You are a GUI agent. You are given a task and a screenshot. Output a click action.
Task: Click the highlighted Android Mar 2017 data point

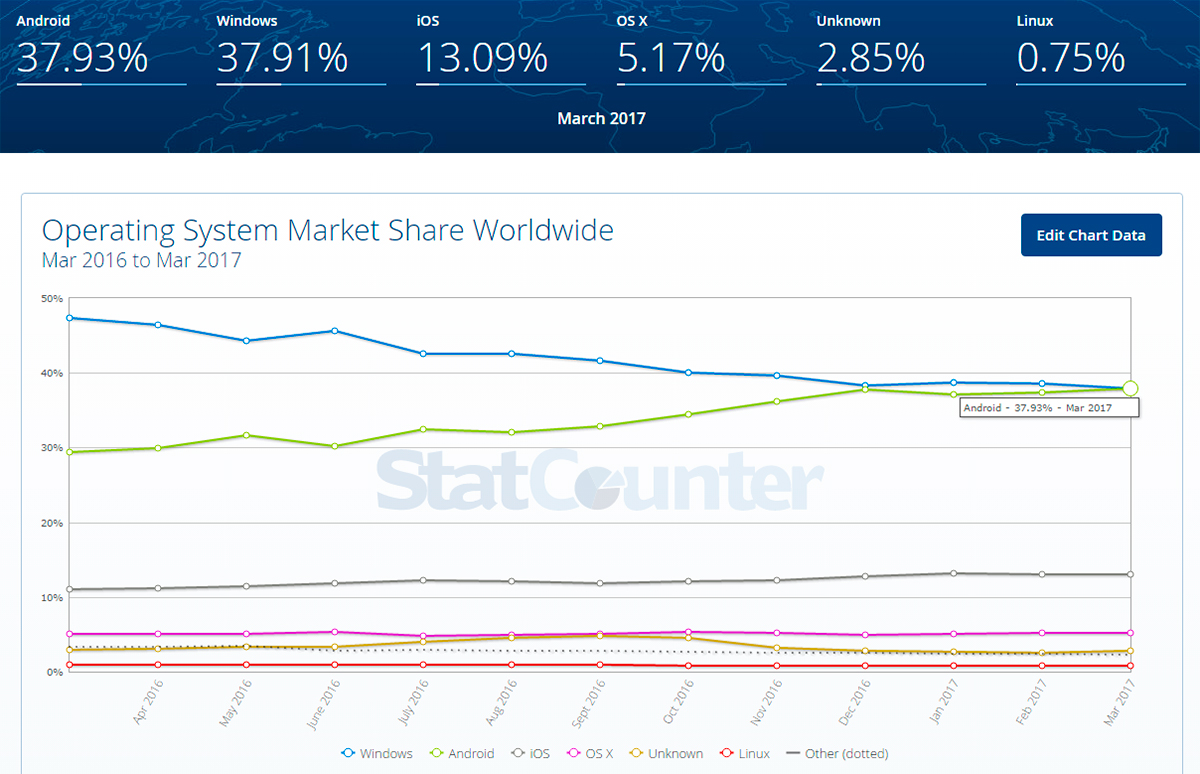[x=1130, y=388]
